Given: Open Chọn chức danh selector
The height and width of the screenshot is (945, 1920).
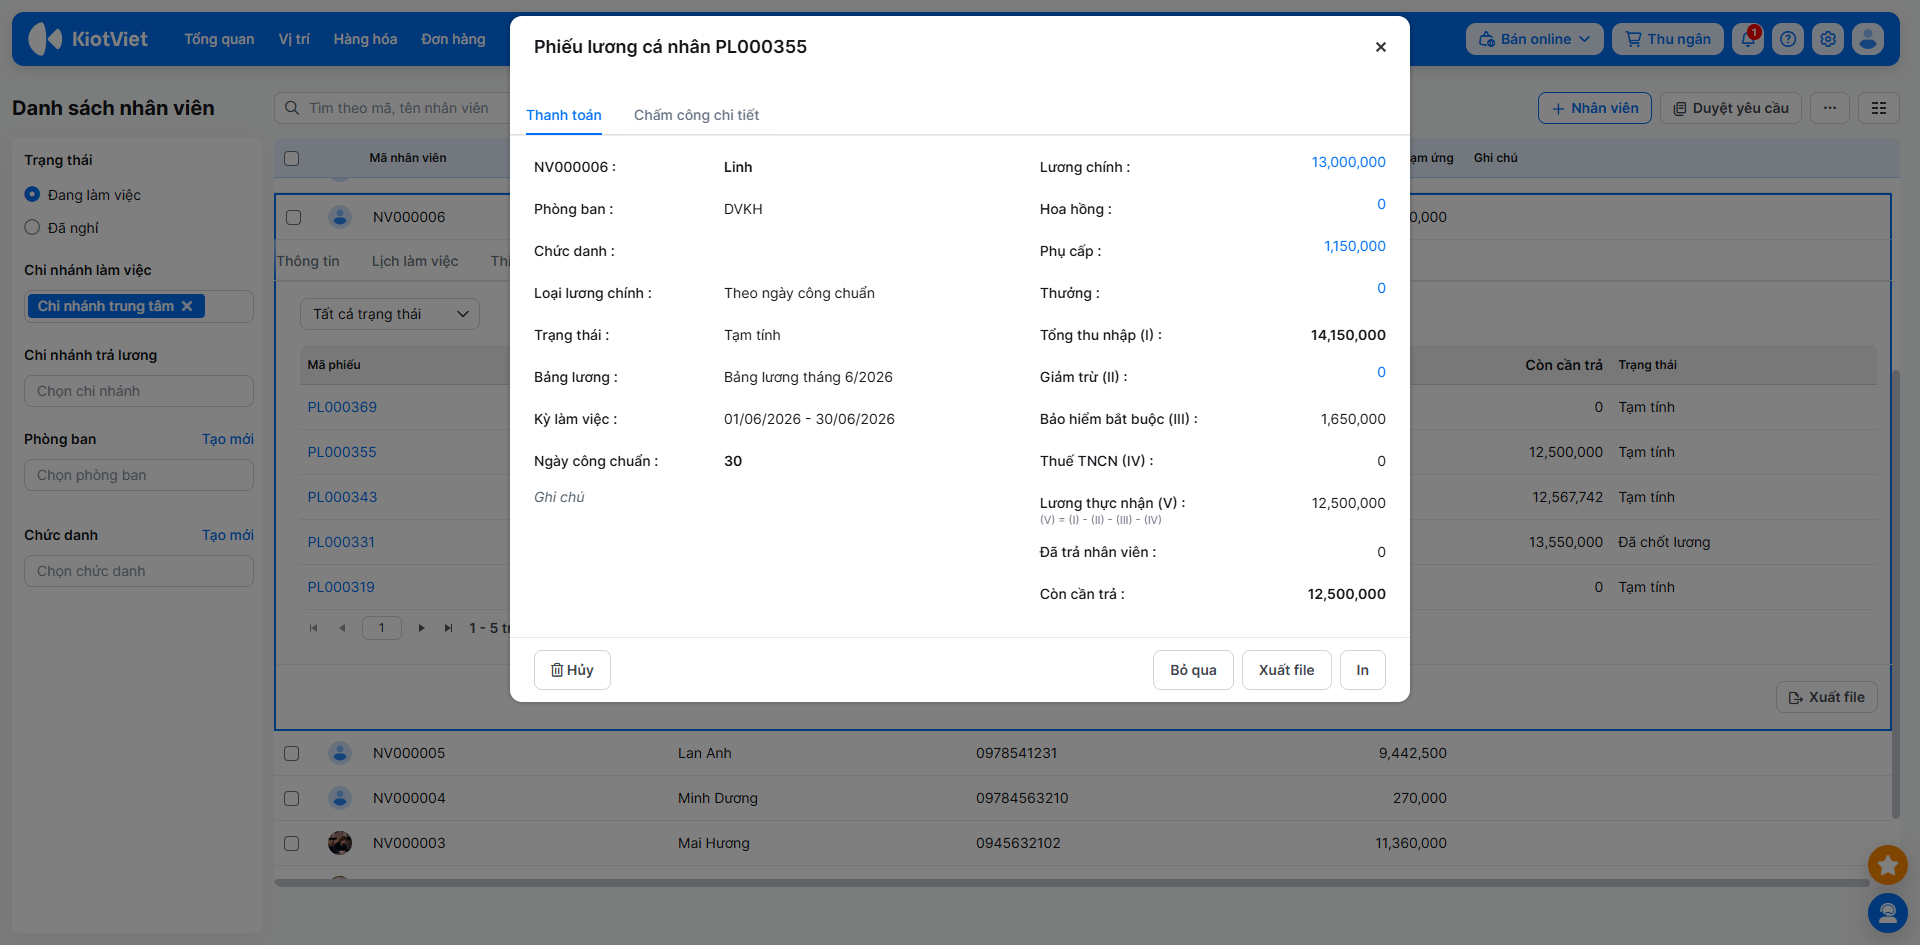Looking at the screenshot, I should pyautogui.click(x=139, y=571).
